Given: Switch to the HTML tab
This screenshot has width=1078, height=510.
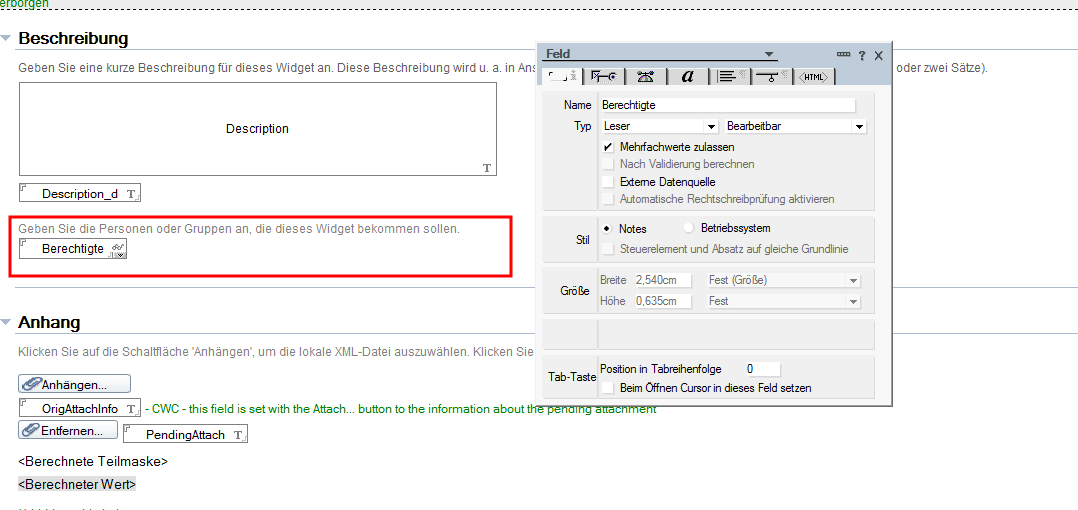Looking at the screenshot, I should (815, 76).
